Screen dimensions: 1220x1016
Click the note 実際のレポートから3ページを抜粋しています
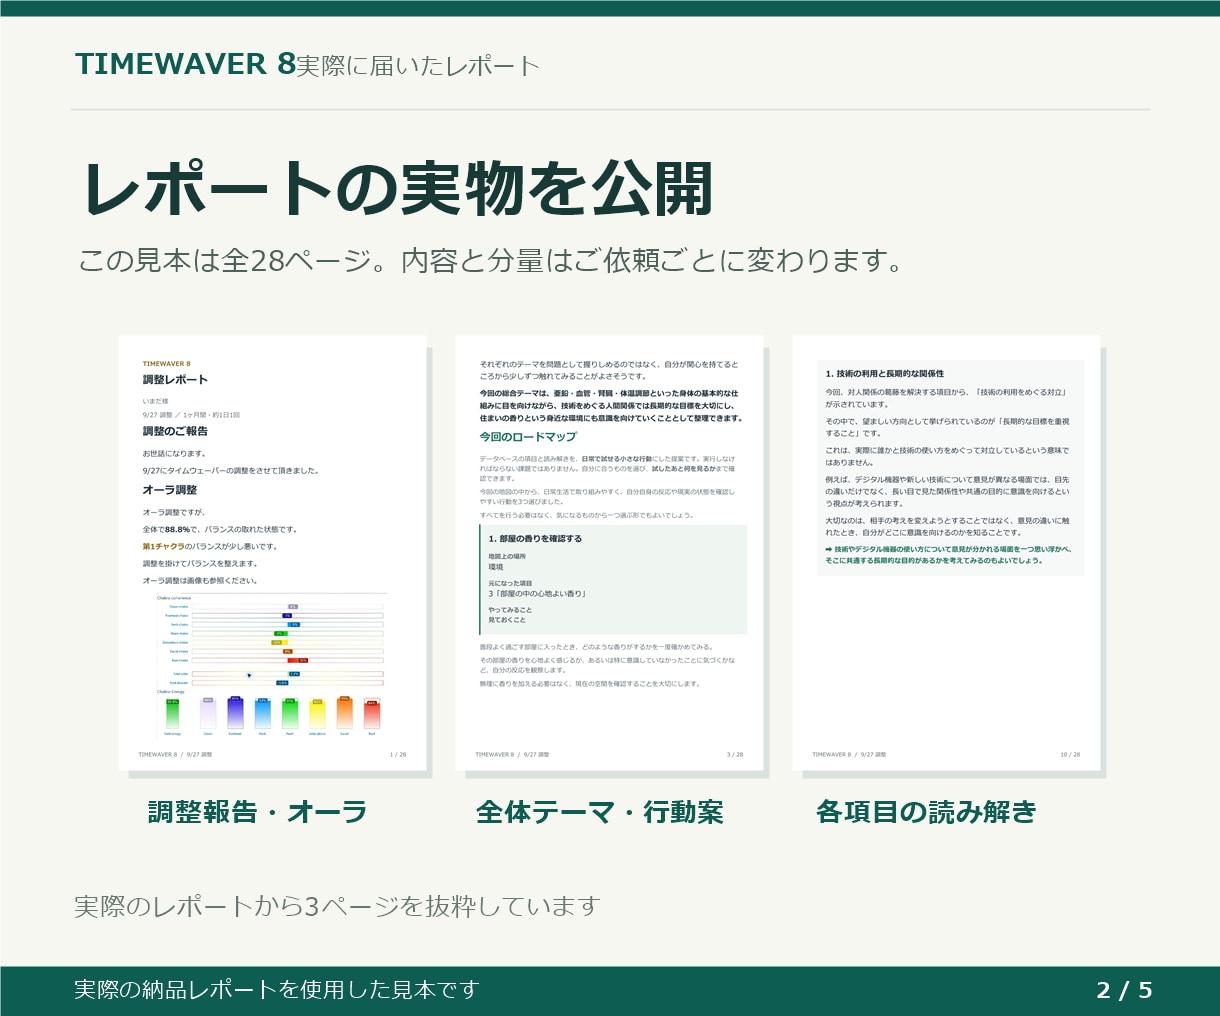click(x=337, y=906)
